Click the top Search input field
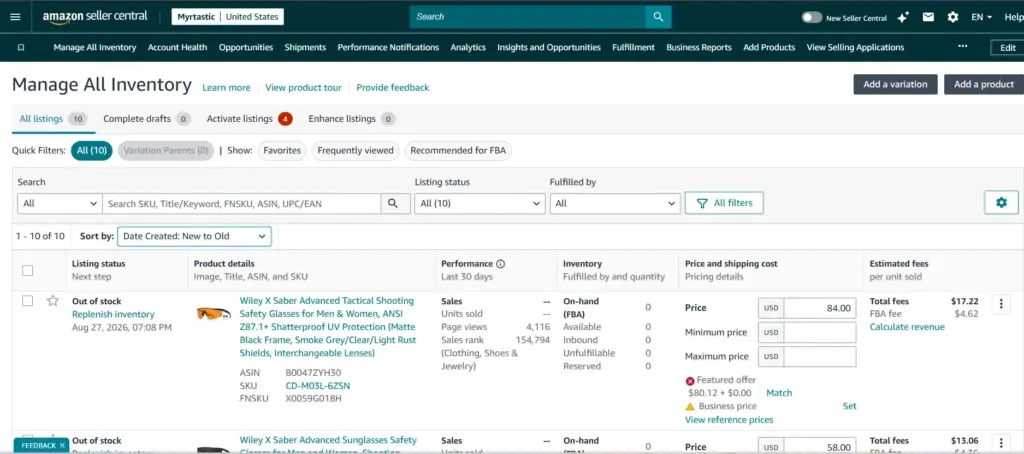Screen dimensions: 1024x454 [x=527, y=17]
